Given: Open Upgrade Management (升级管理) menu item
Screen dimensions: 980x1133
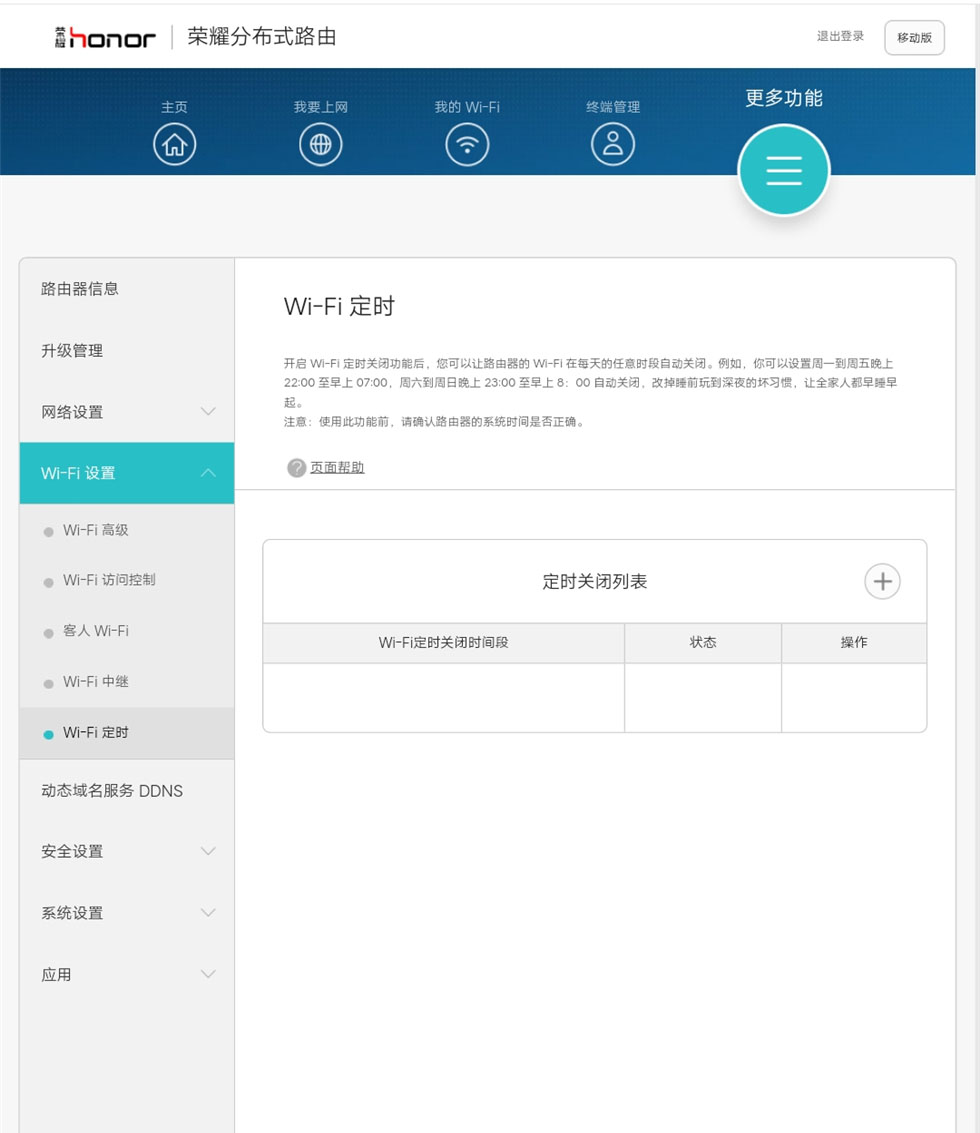Looking at the screenshot, I should (72, 351).
